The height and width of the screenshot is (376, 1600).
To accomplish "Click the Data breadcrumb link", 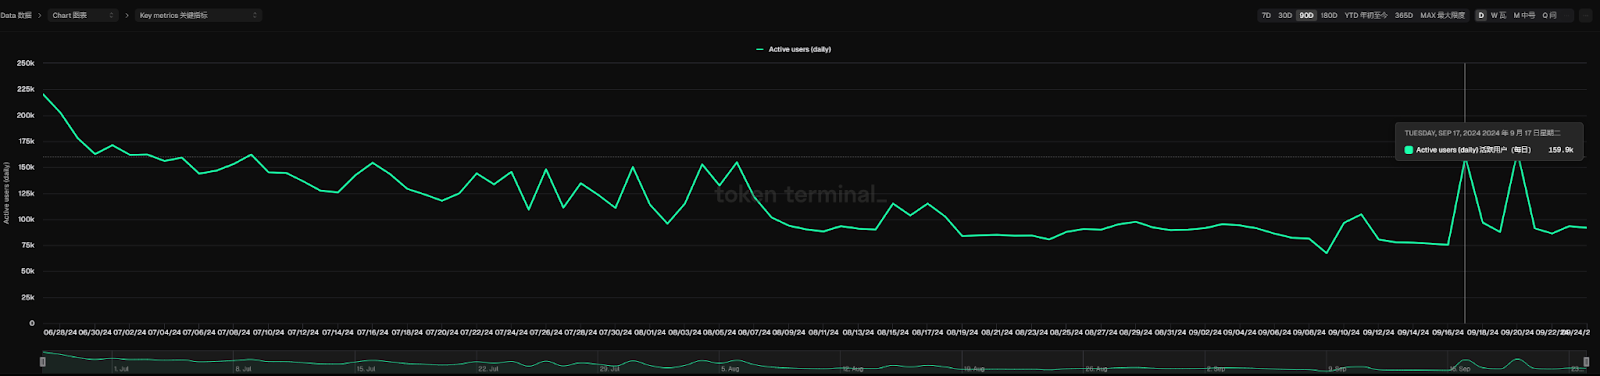I will click(x=16, y=15).
